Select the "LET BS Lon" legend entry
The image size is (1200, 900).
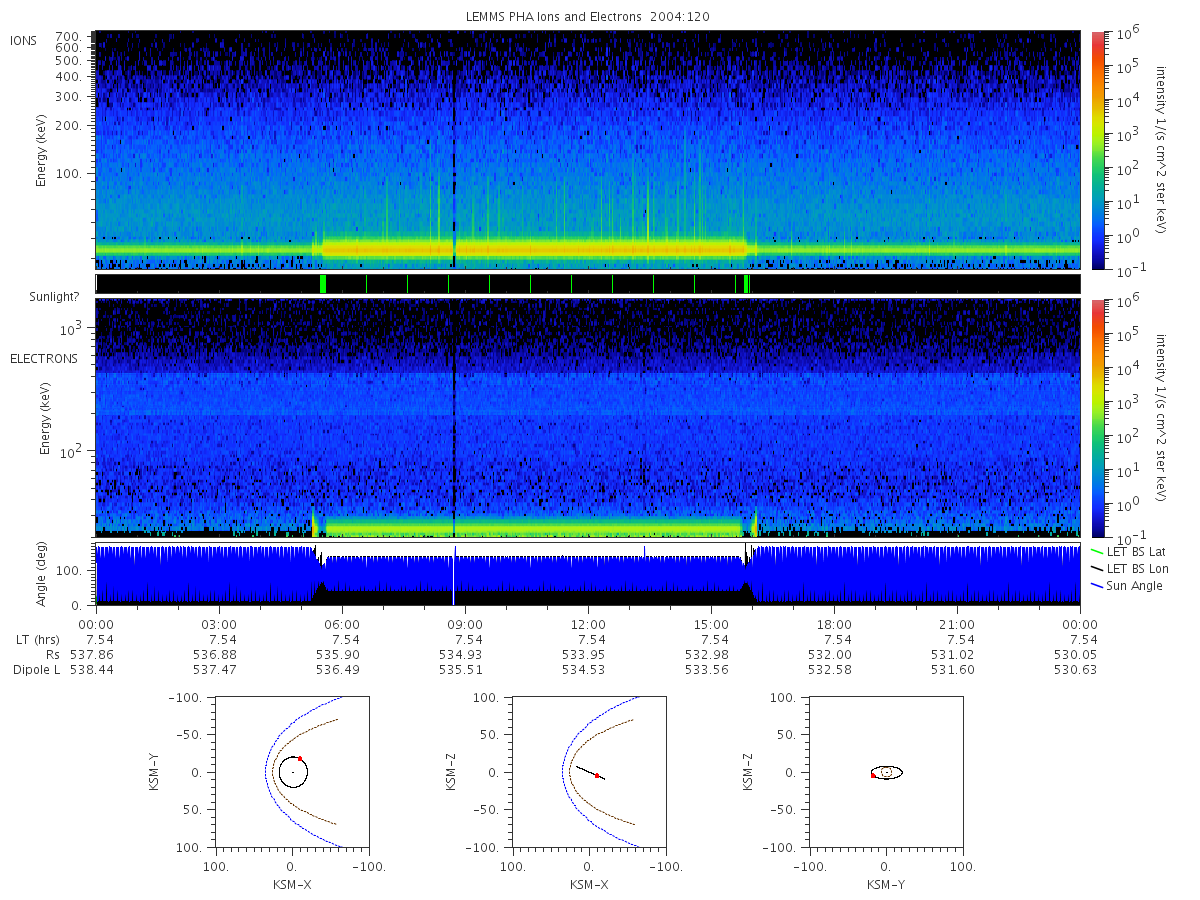(x=1129, y=568)
